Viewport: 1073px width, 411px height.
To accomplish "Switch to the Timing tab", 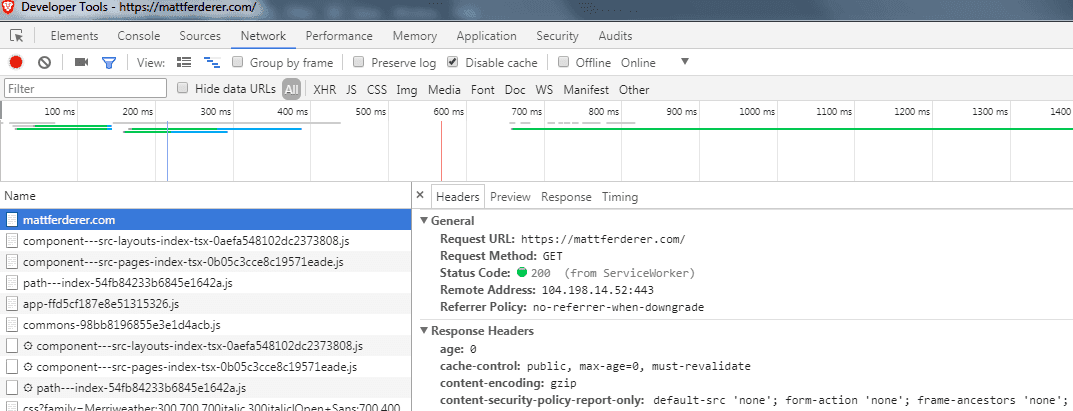I will 619,197.
